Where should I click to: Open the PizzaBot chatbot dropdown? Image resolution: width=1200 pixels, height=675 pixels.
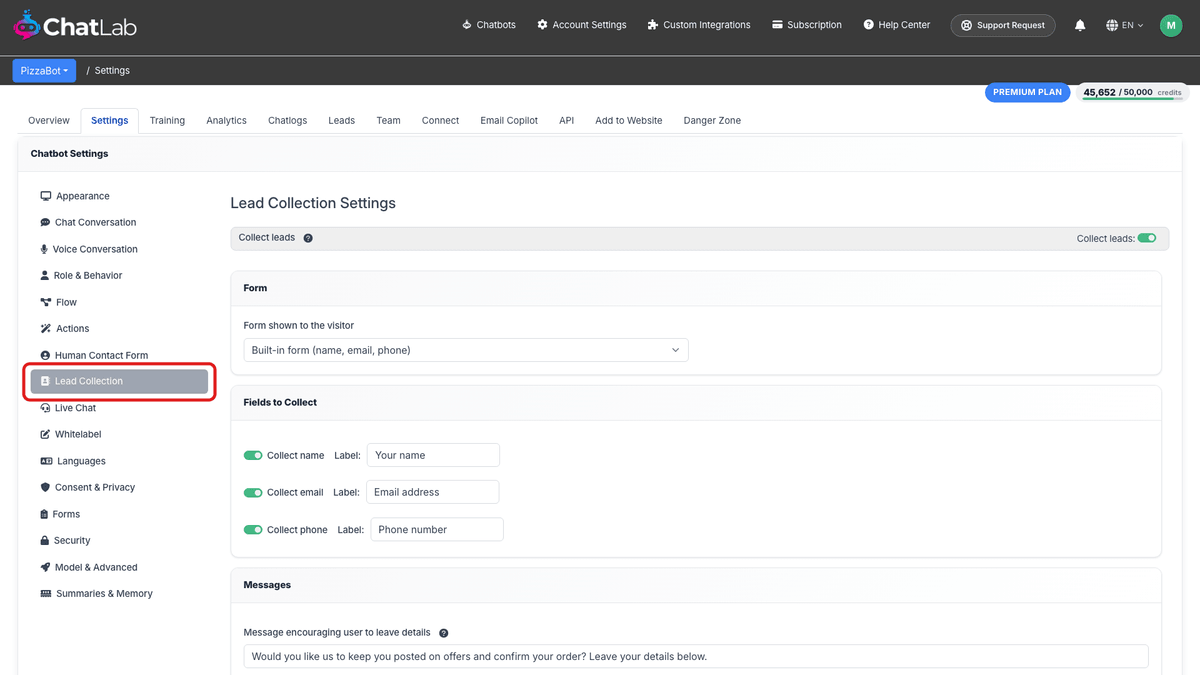pos(44,71)
